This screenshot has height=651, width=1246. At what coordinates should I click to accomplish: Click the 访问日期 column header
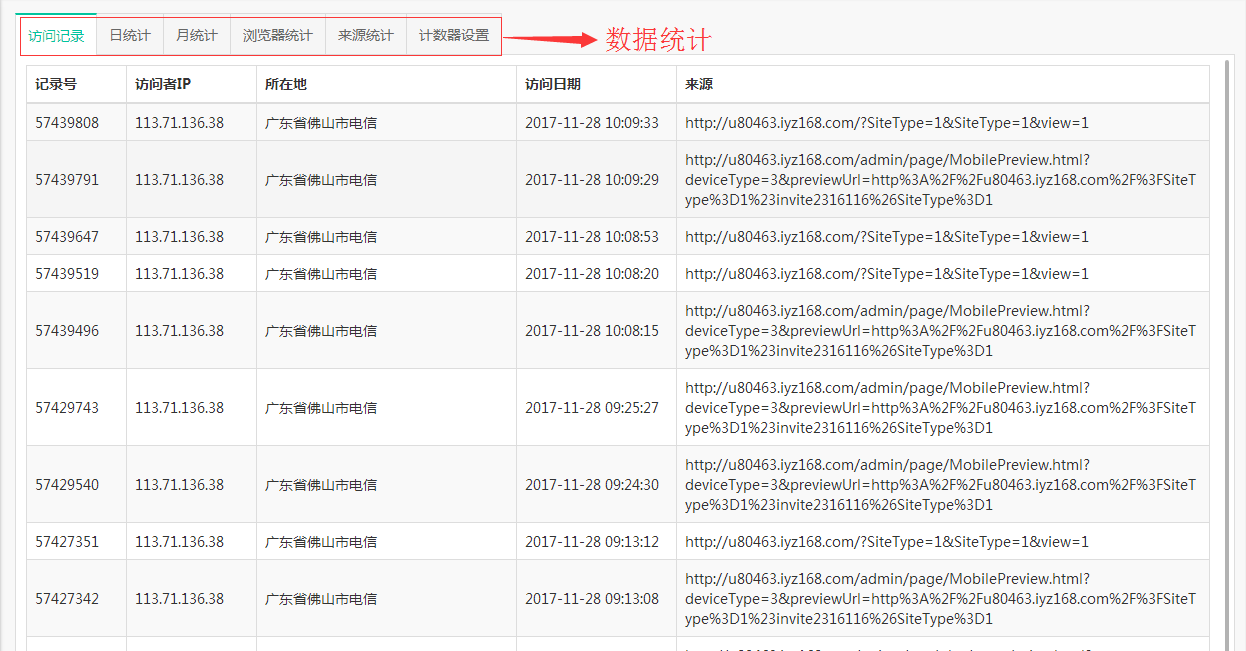[x=553, y=85]
